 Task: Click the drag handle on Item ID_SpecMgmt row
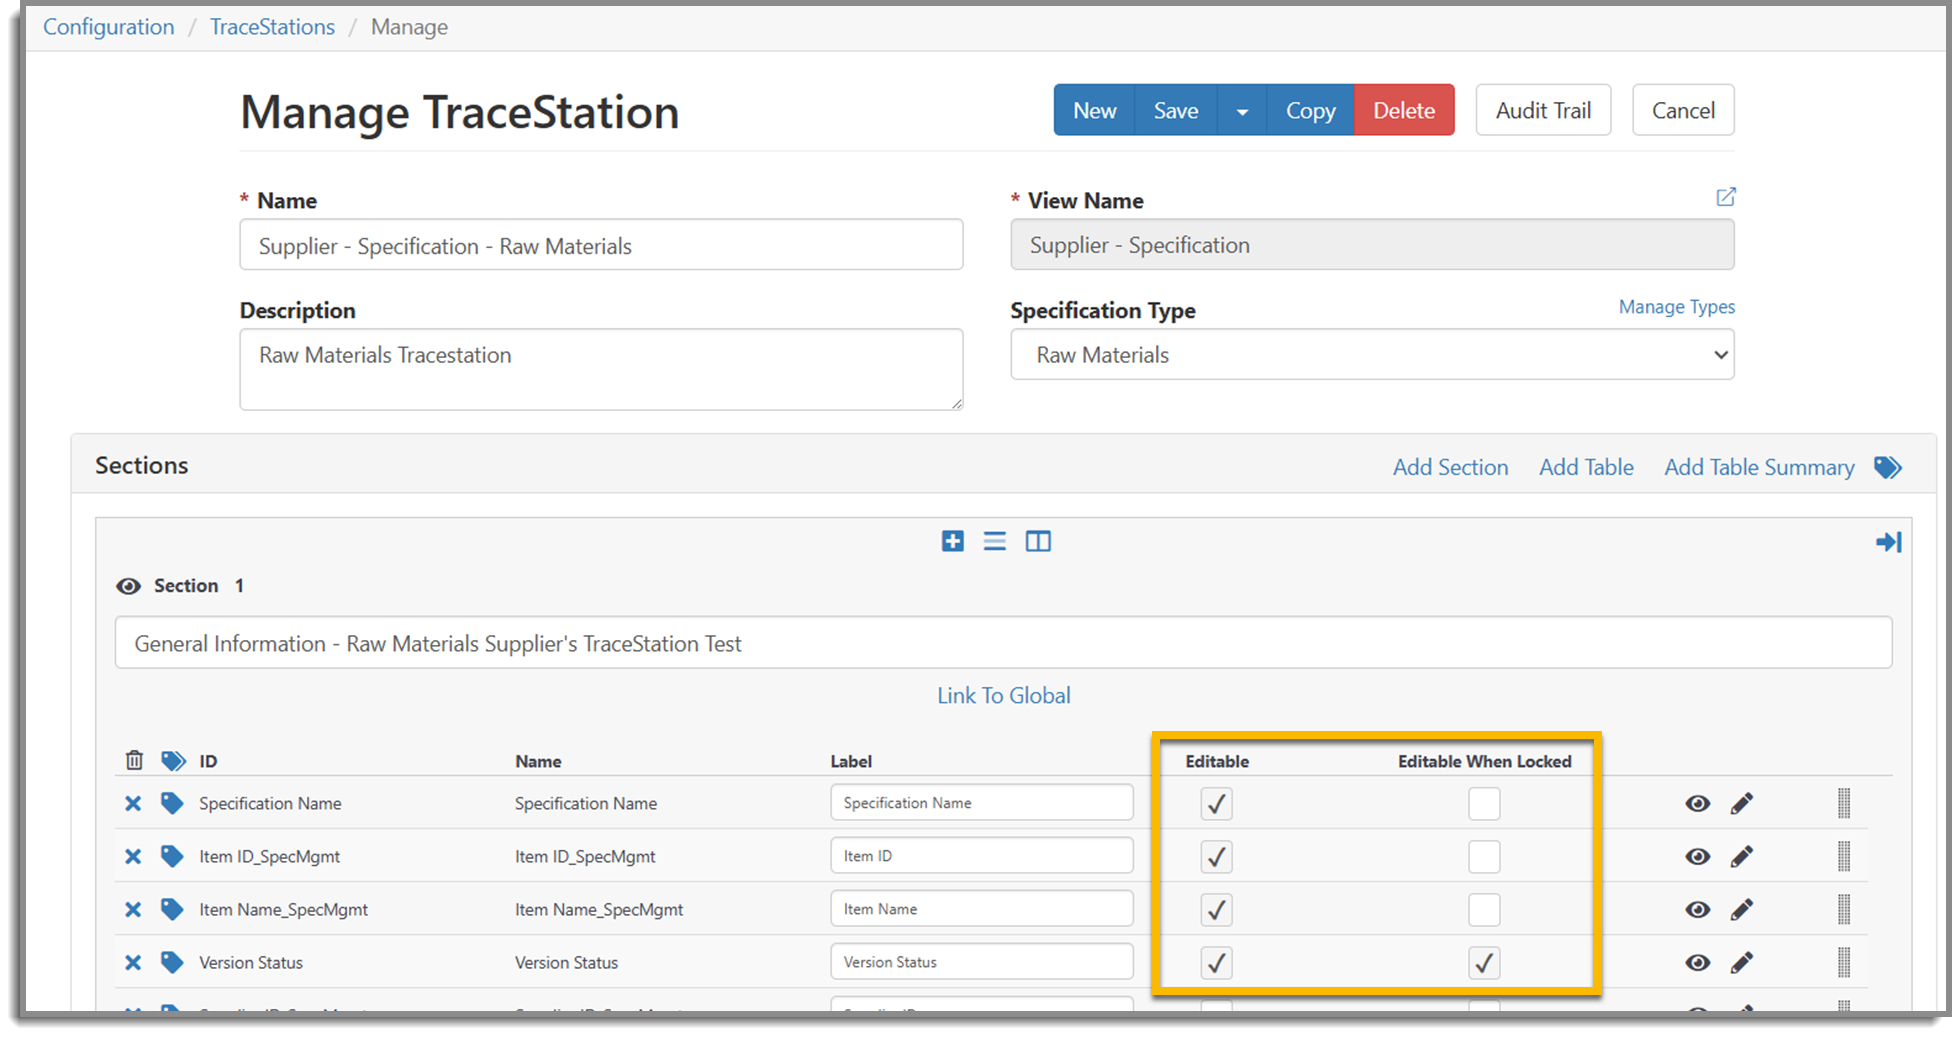pyautogui.click(x=1844, y=856)
